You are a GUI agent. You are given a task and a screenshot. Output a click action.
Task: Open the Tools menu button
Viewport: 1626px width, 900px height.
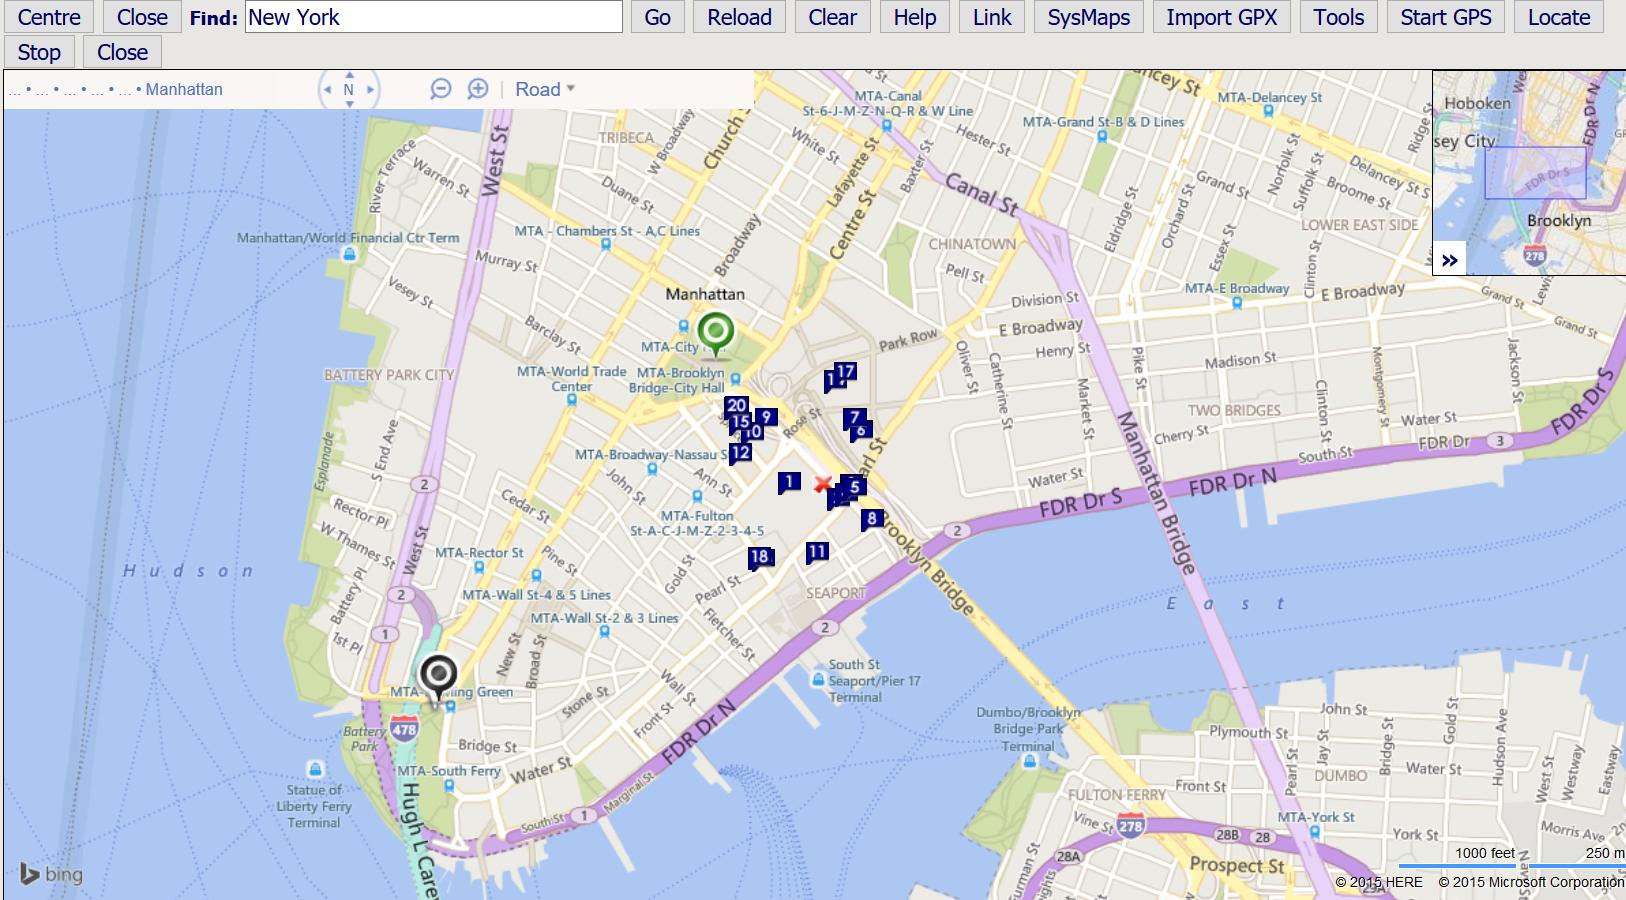(x=1338, y=17)
